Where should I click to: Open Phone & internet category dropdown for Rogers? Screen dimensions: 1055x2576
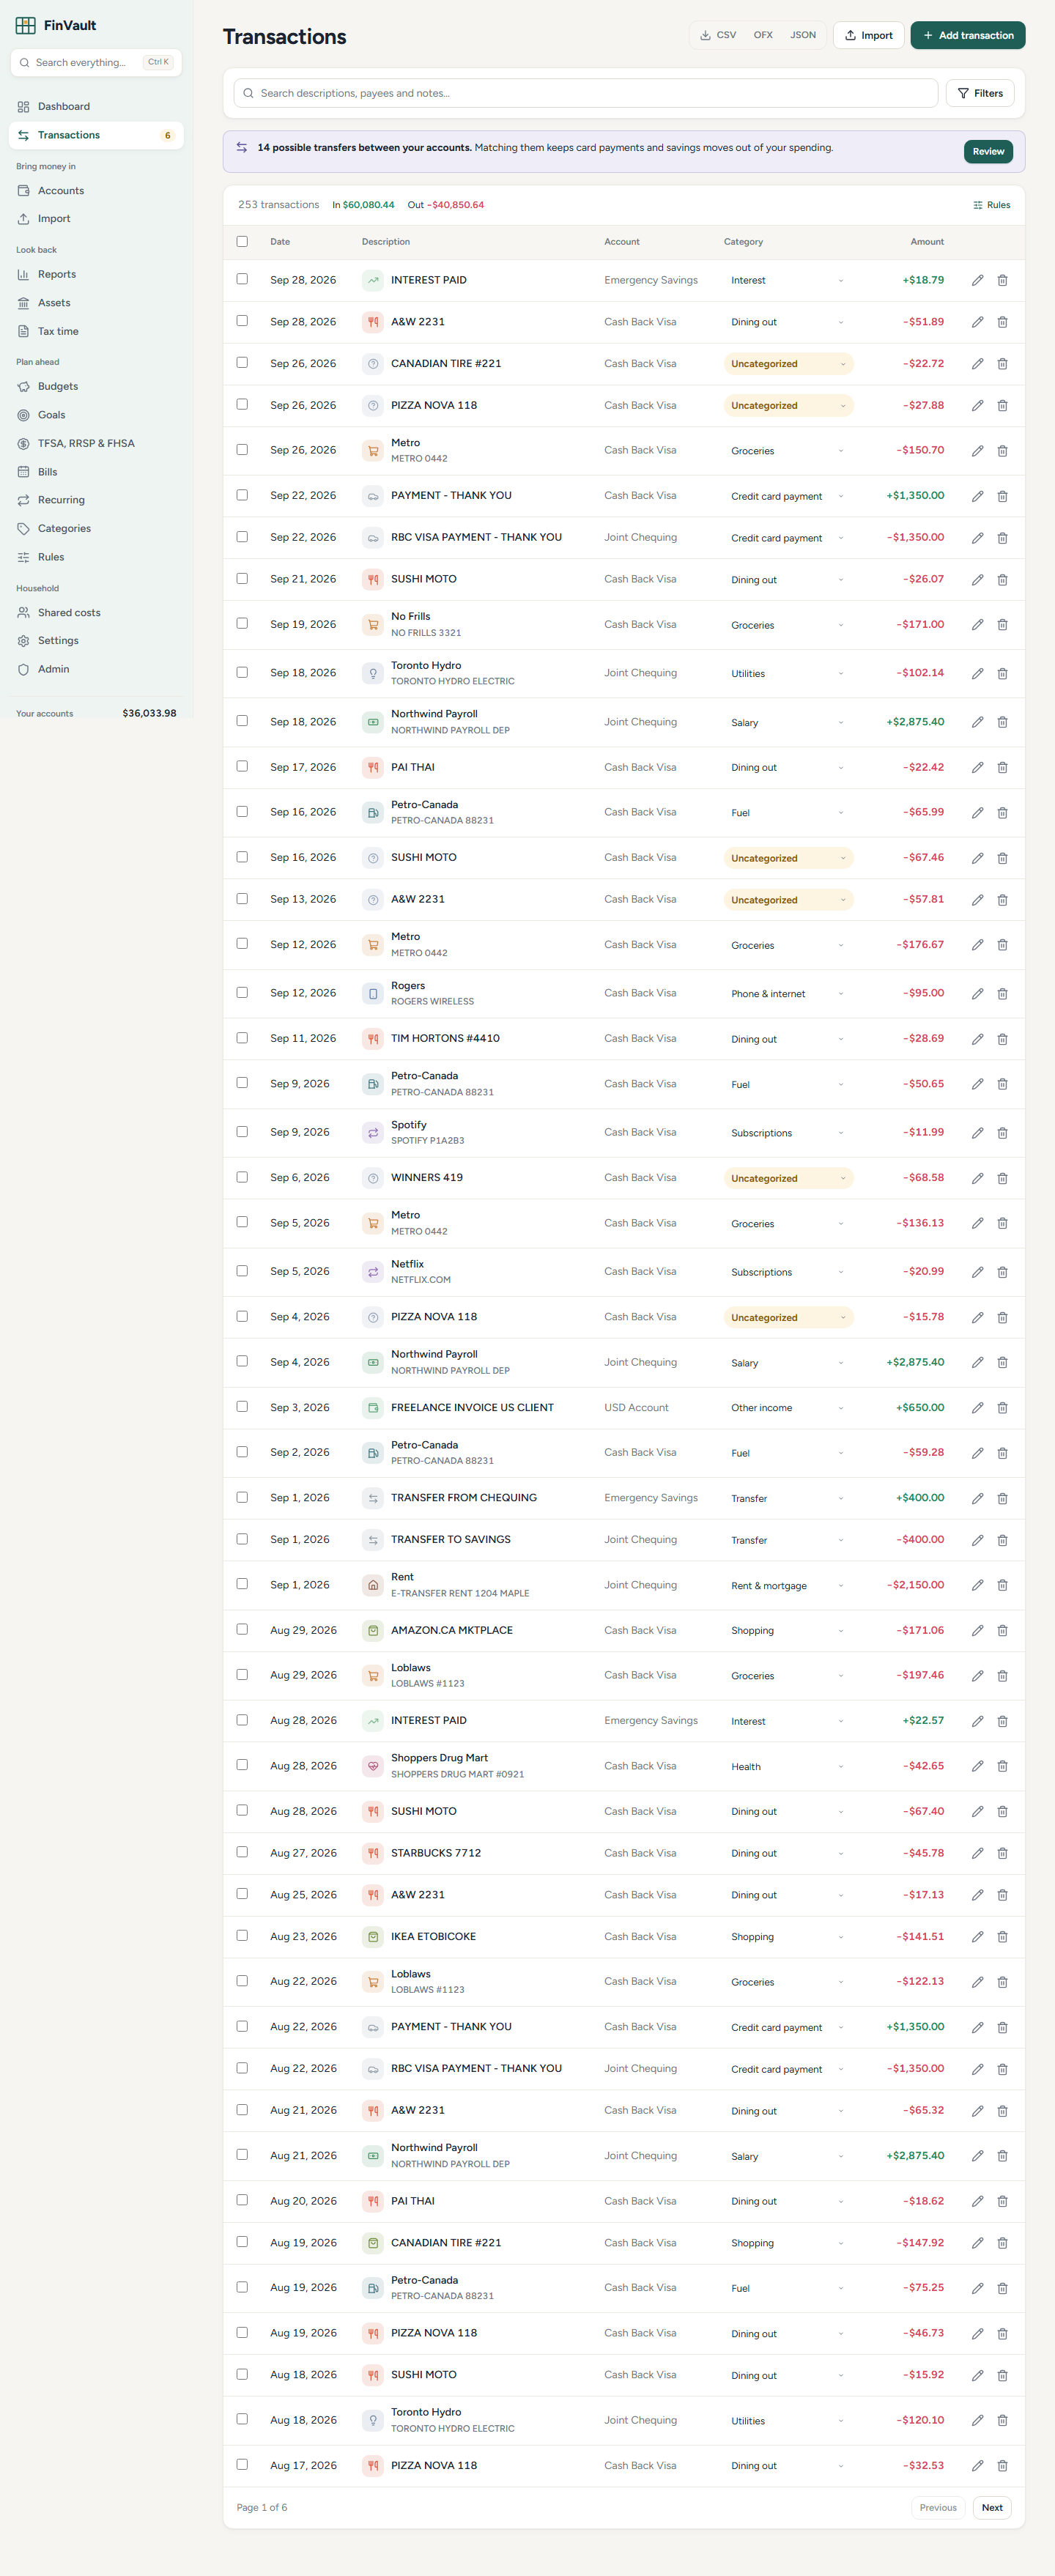click(x=788, y=994)
